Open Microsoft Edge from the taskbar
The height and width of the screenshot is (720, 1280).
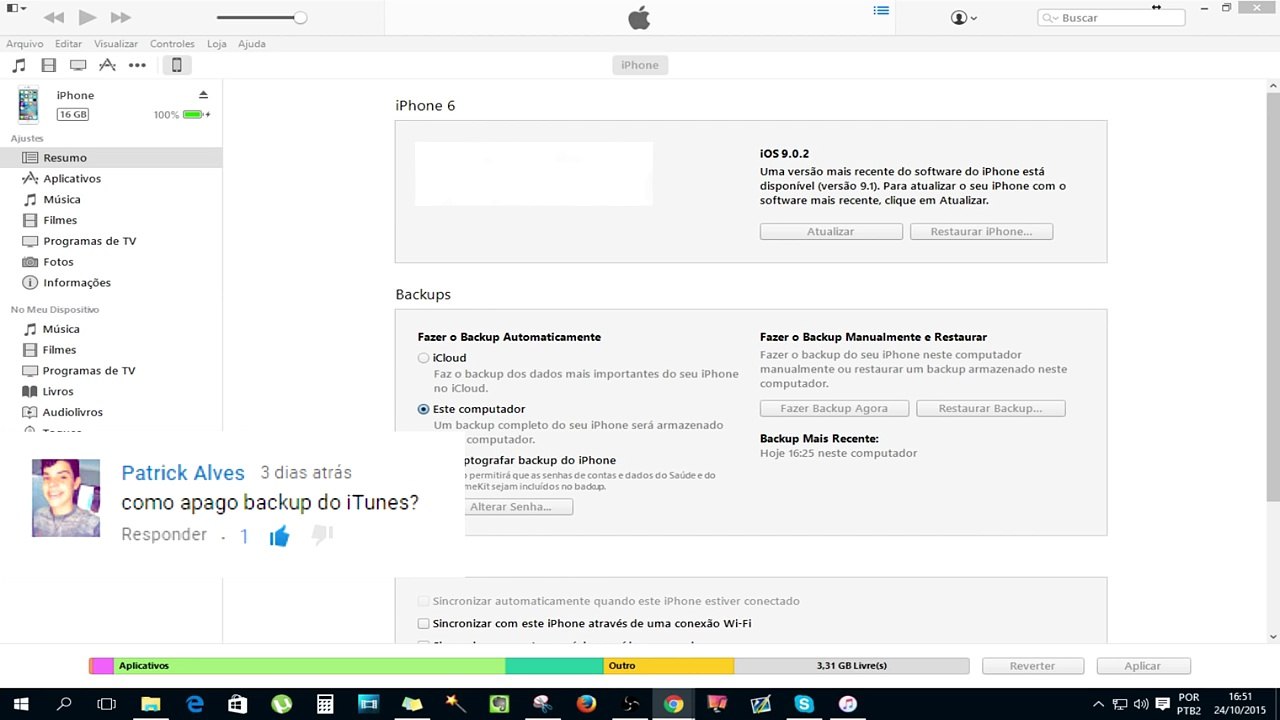click(x=194, y=704)
